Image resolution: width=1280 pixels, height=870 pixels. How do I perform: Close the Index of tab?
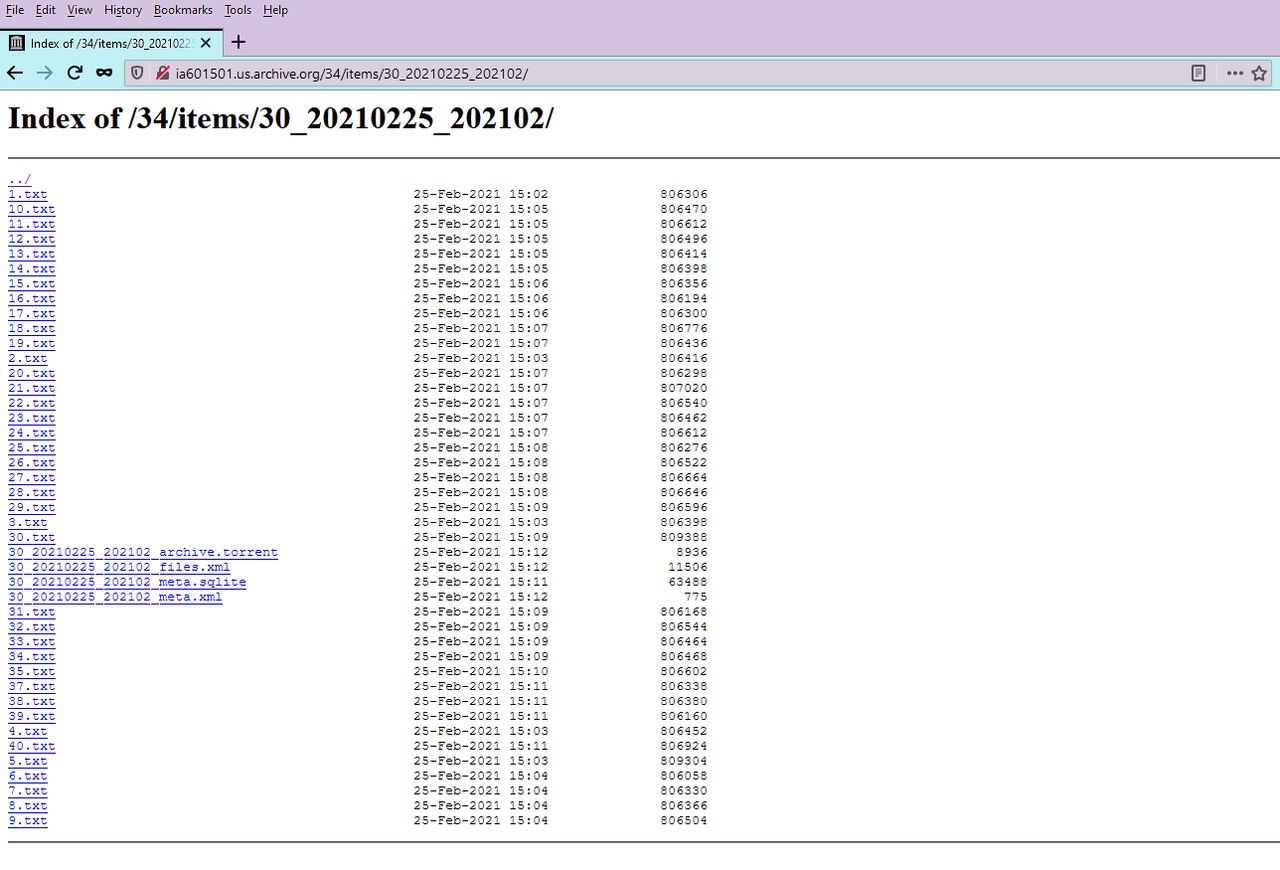[x=206, y=43]
